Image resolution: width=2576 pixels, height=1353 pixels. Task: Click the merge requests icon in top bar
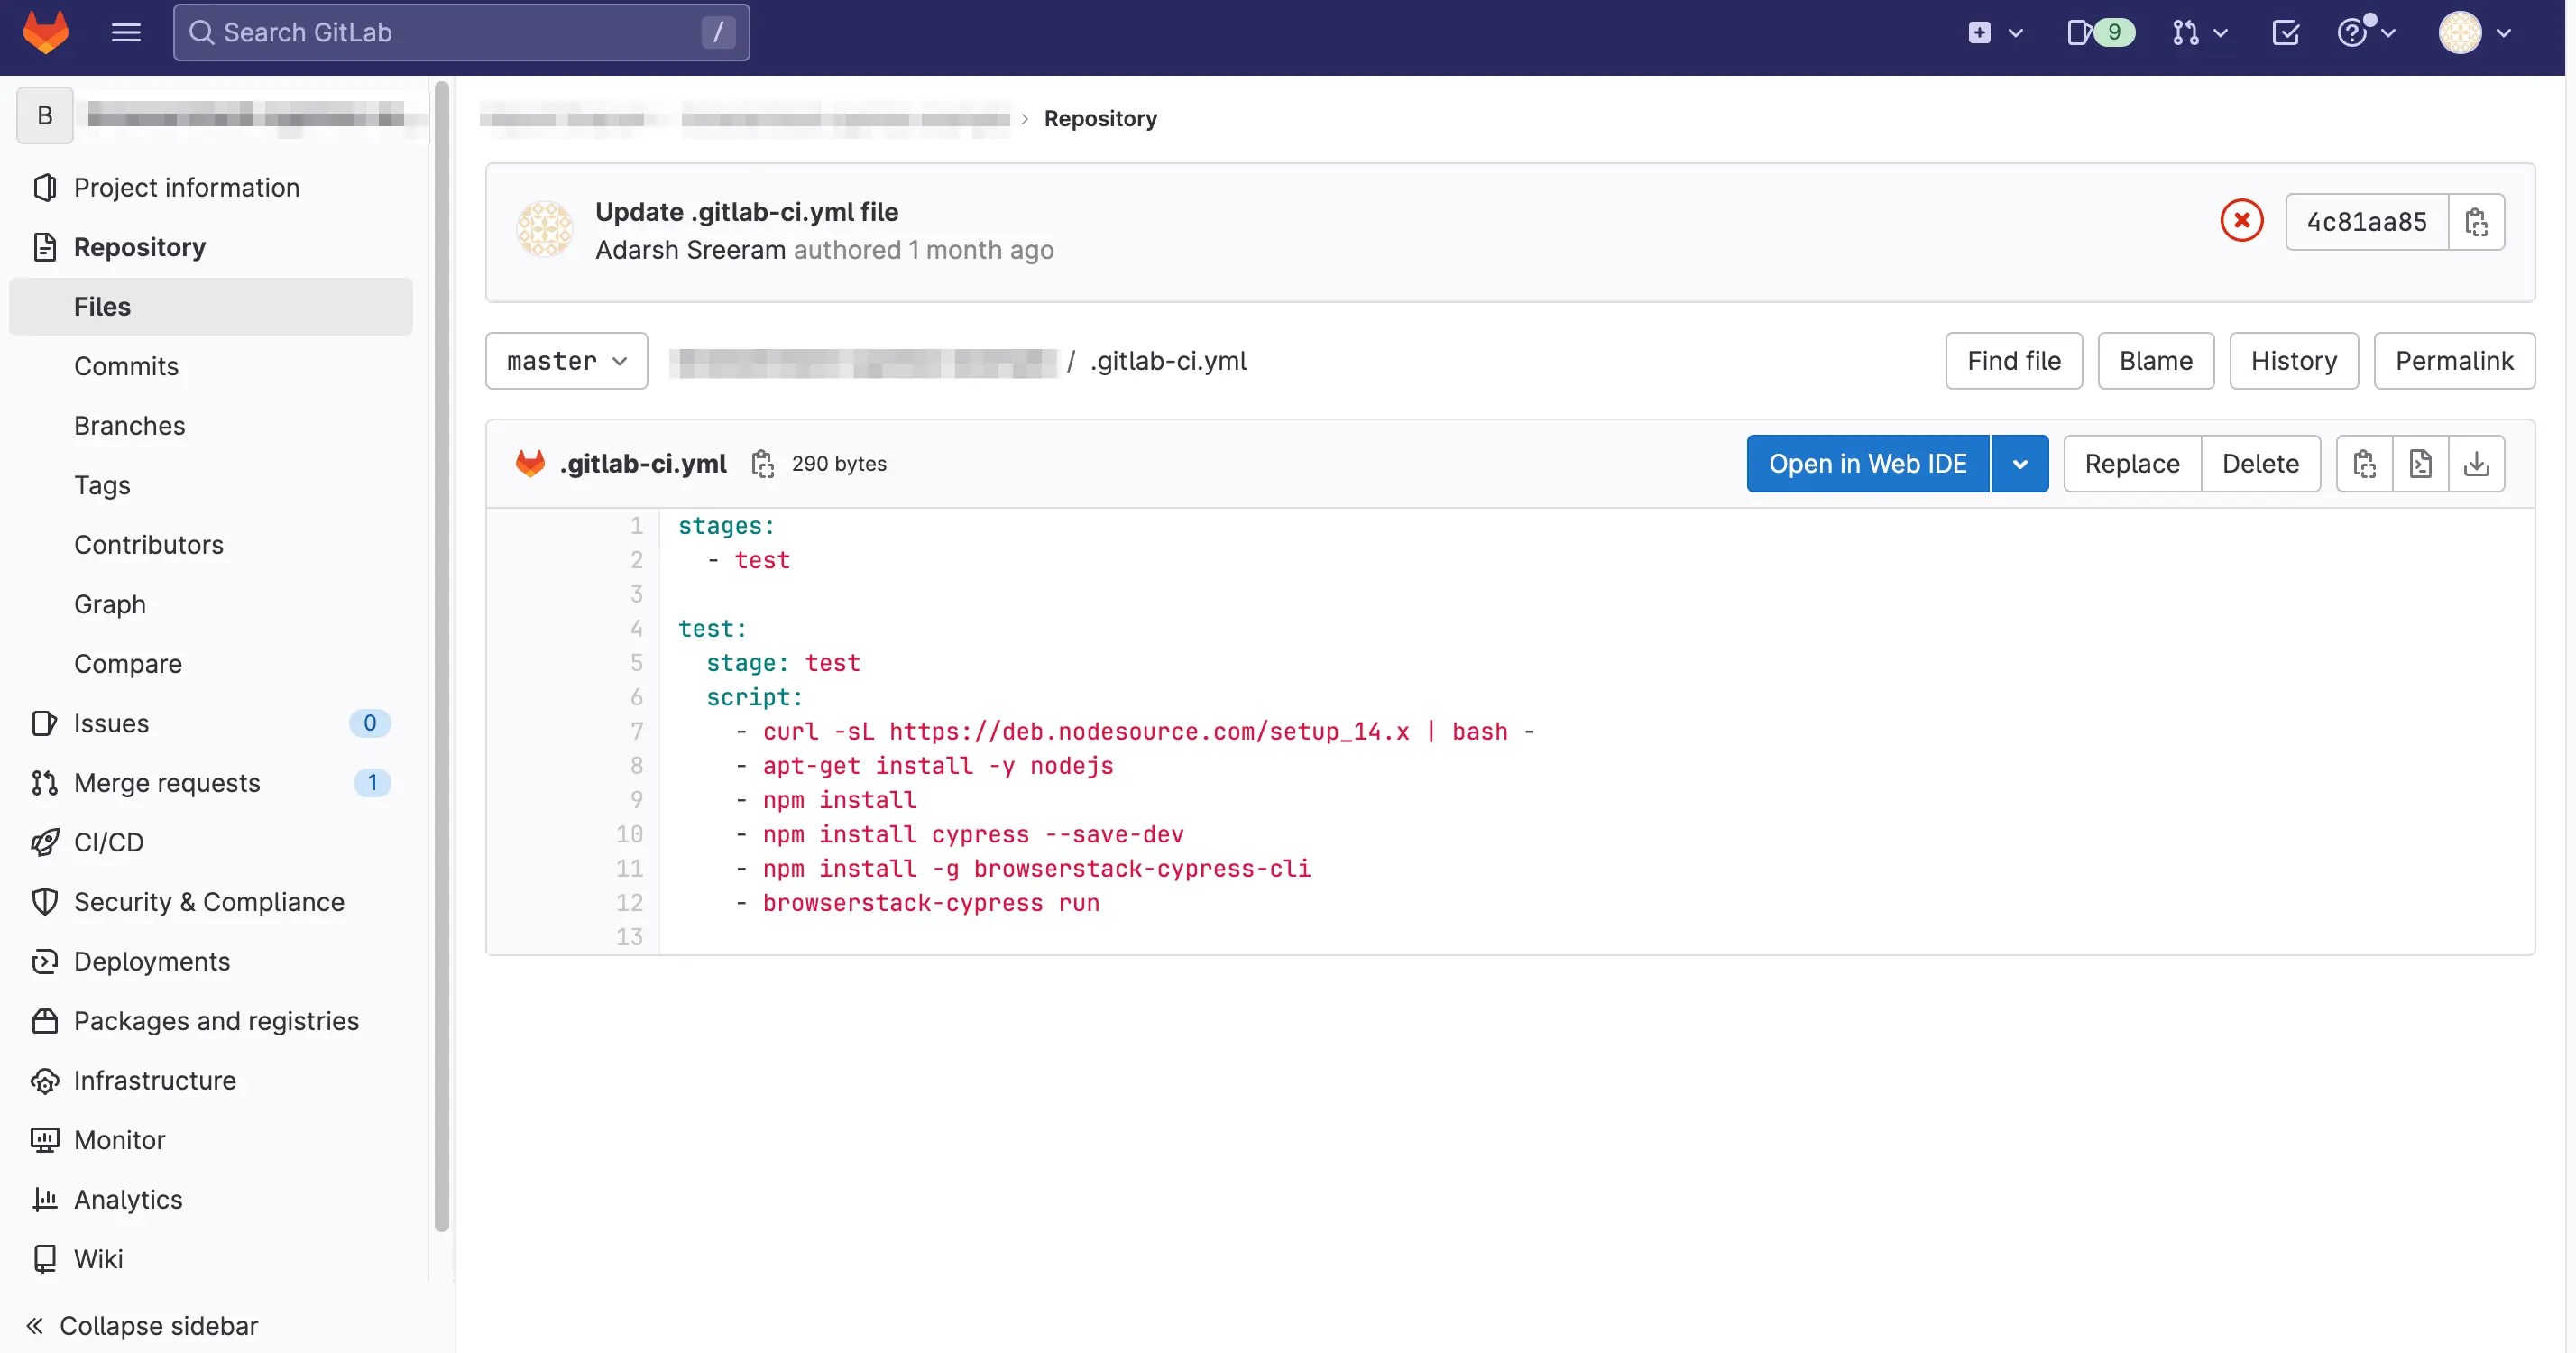tap(2187, 32)
